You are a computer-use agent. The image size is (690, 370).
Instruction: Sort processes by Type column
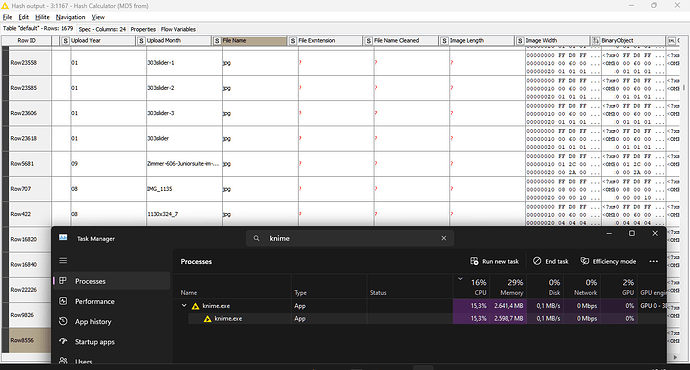329,287
